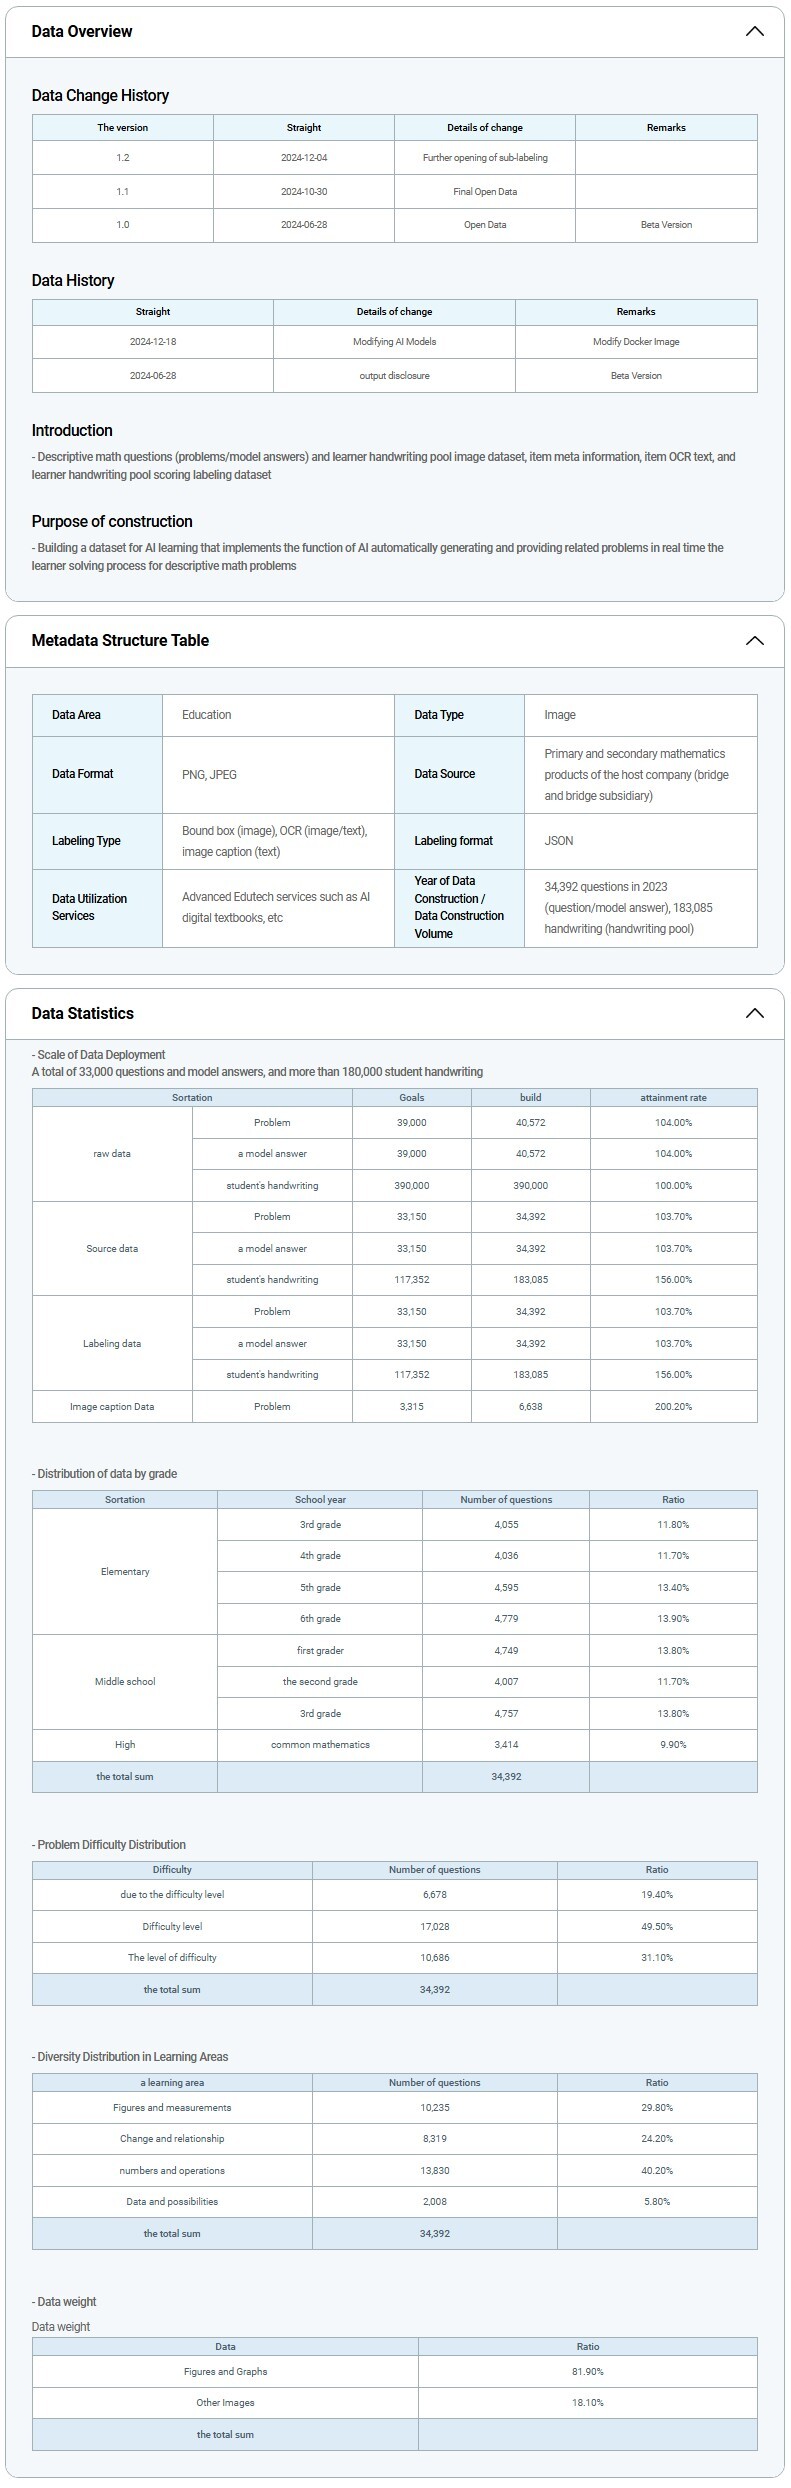Select the 200.20% attainment rate cell

(x=673, y=1407)
